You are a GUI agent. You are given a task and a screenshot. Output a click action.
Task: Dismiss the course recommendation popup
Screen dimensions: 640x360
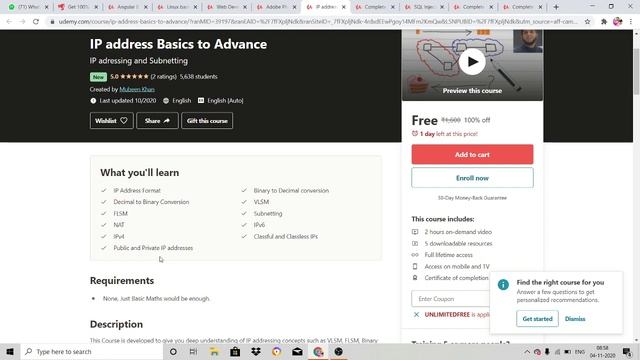pos(575,319)
